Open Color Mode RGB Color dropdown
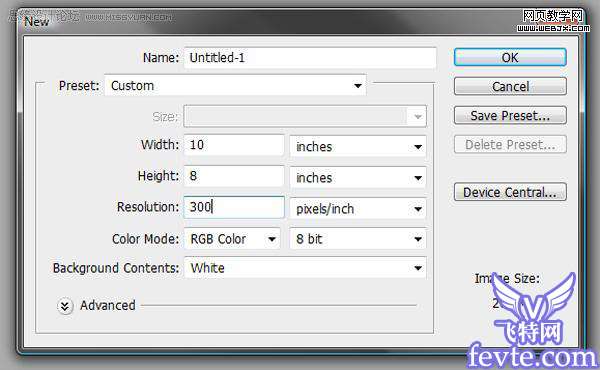600x370 pixels. coord(232,239)
